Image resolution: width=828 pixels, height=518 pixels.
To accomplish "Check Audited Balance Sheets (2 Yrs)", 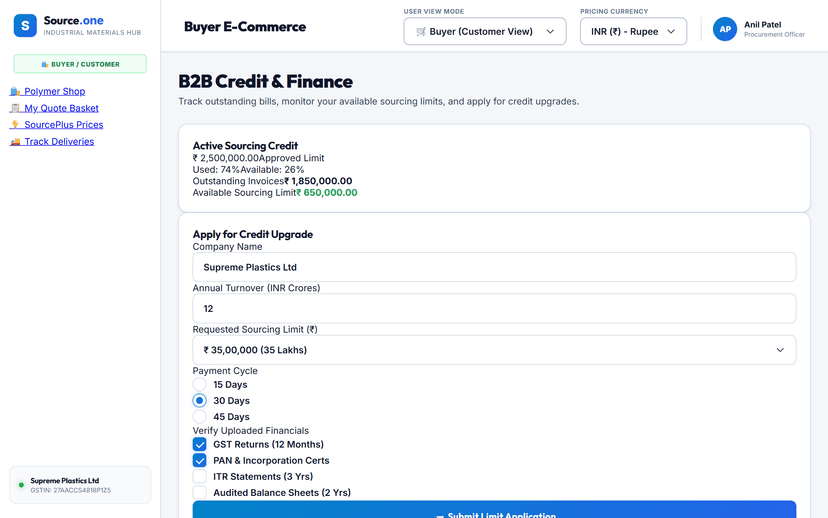I will [200, 493].
